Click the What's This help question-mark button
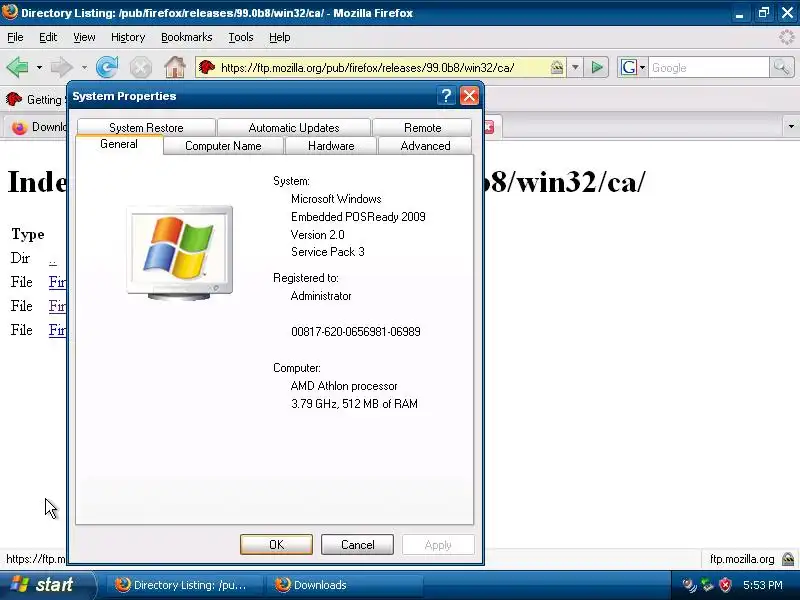The width and height of the screenshot is (800, 600). click(446, 95)
